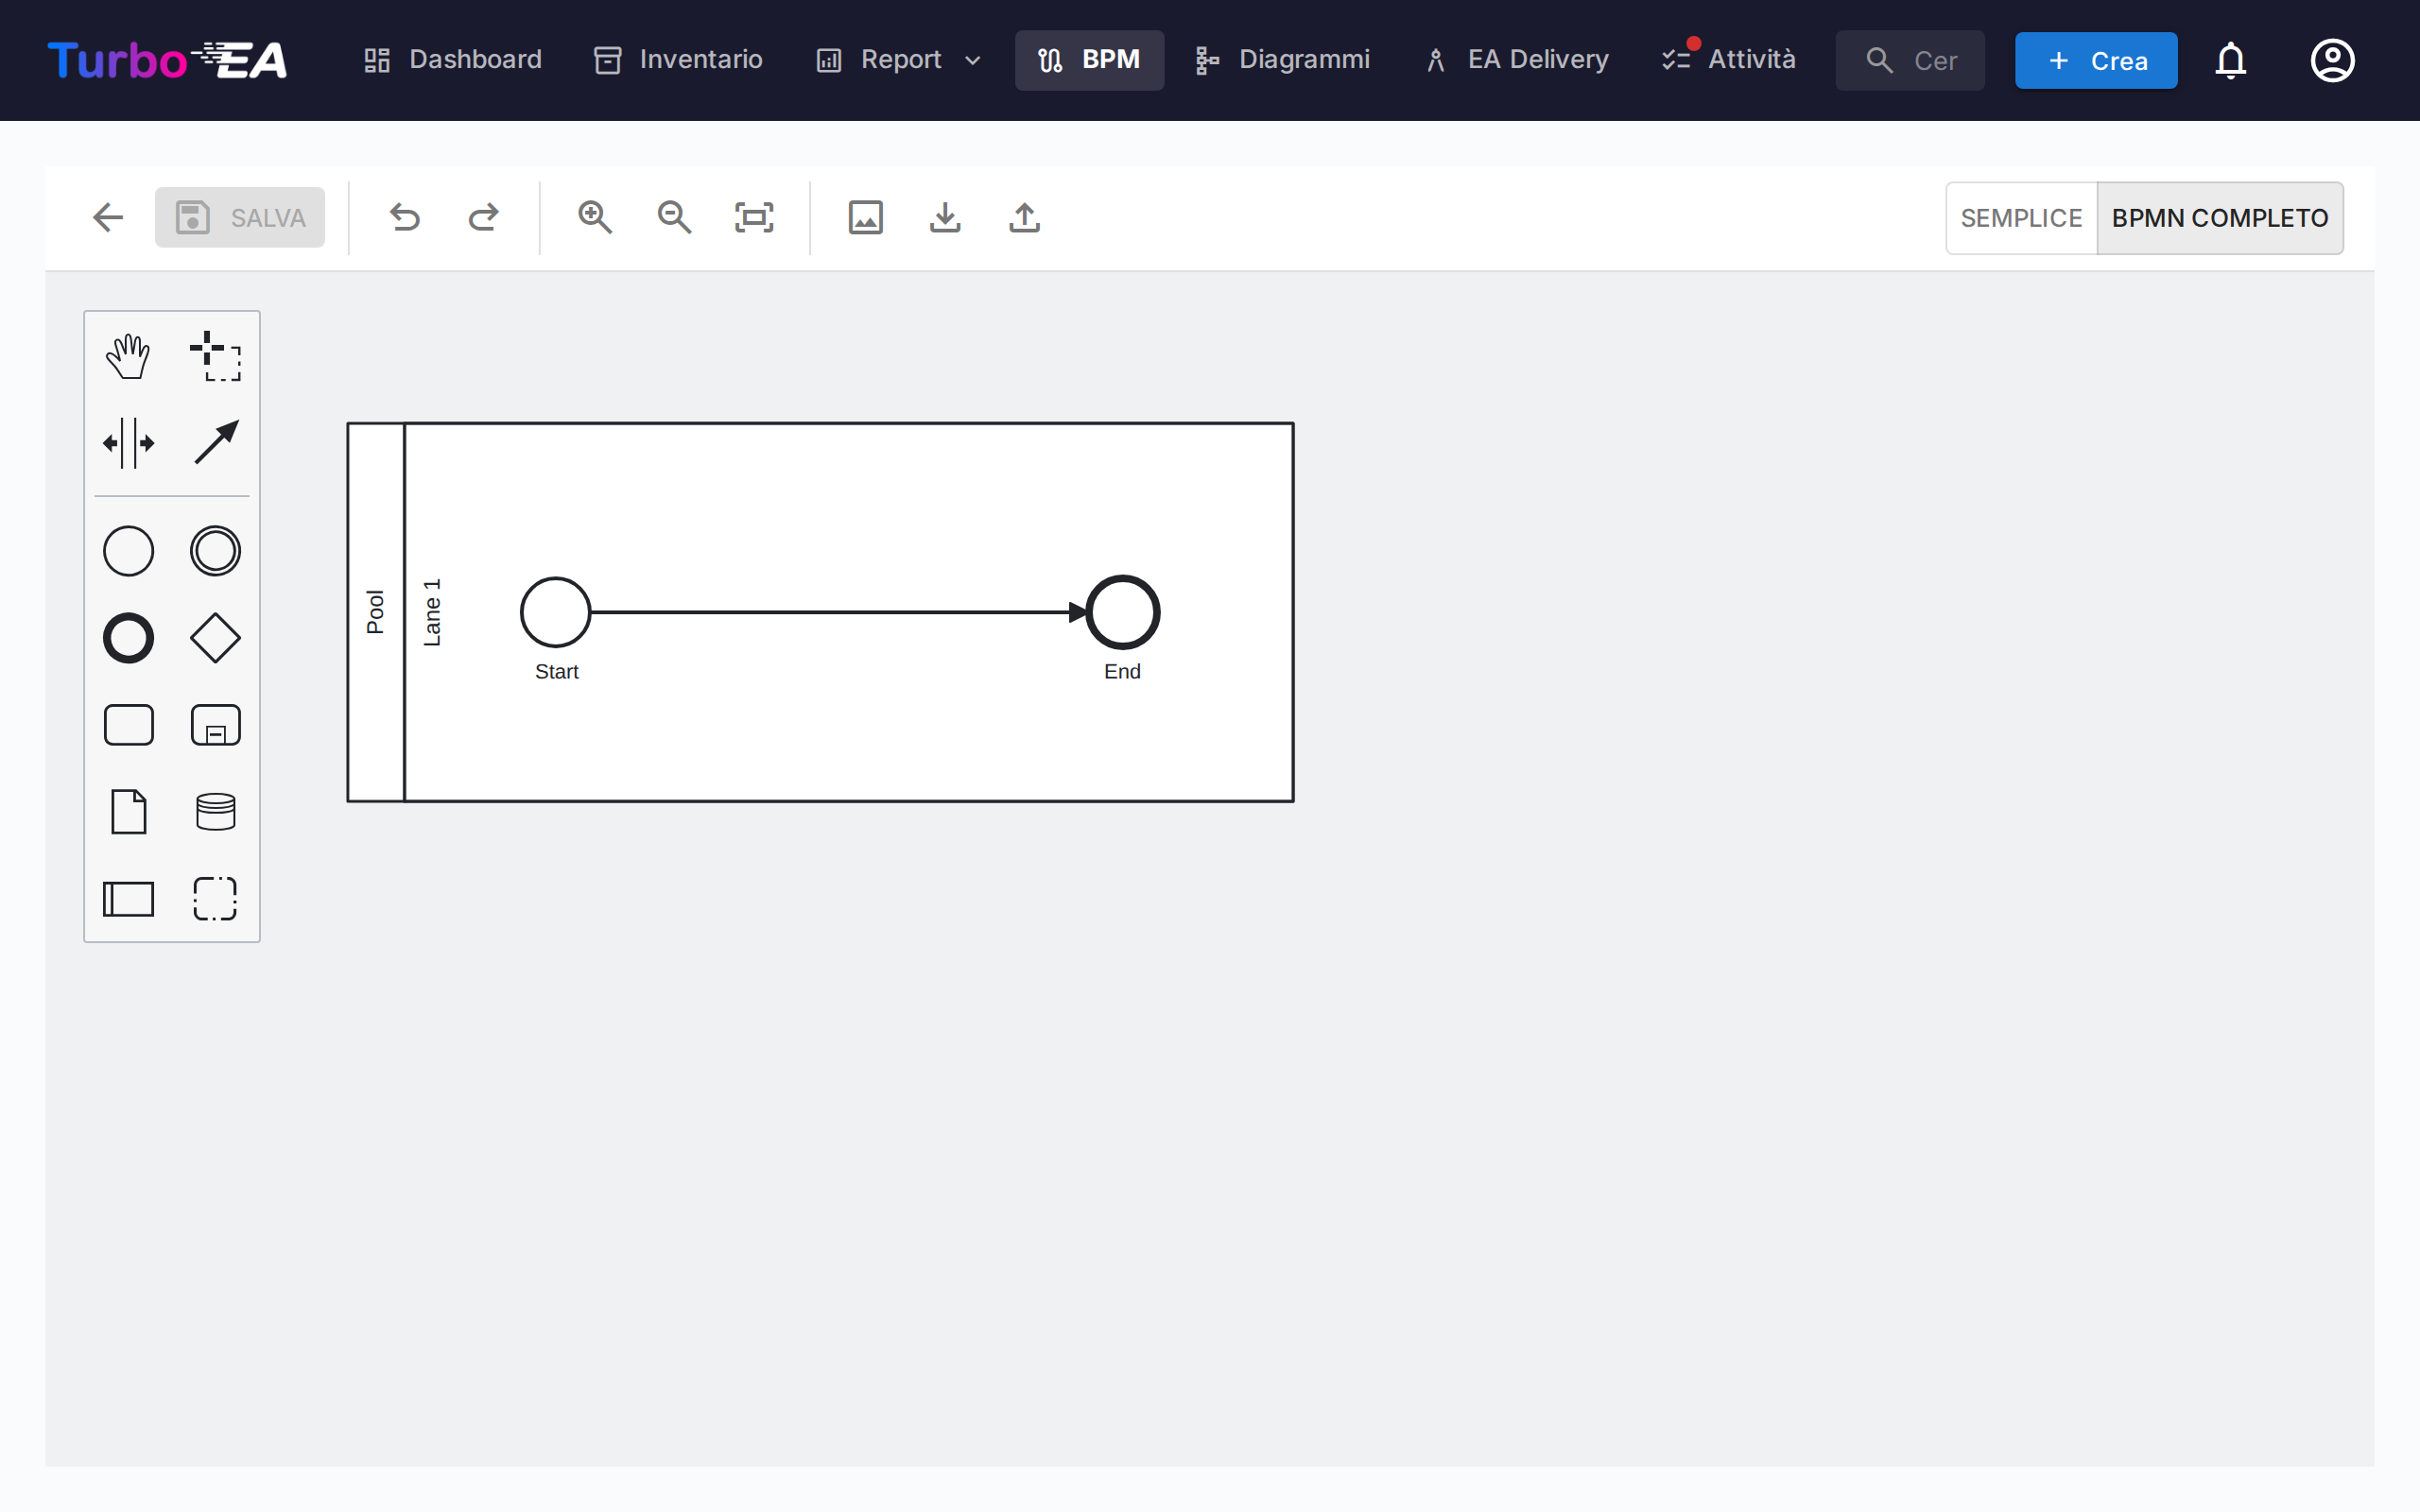Screen dimensions: 2420x1512
Task: Click the SALVA button
Action: [240, 217]
